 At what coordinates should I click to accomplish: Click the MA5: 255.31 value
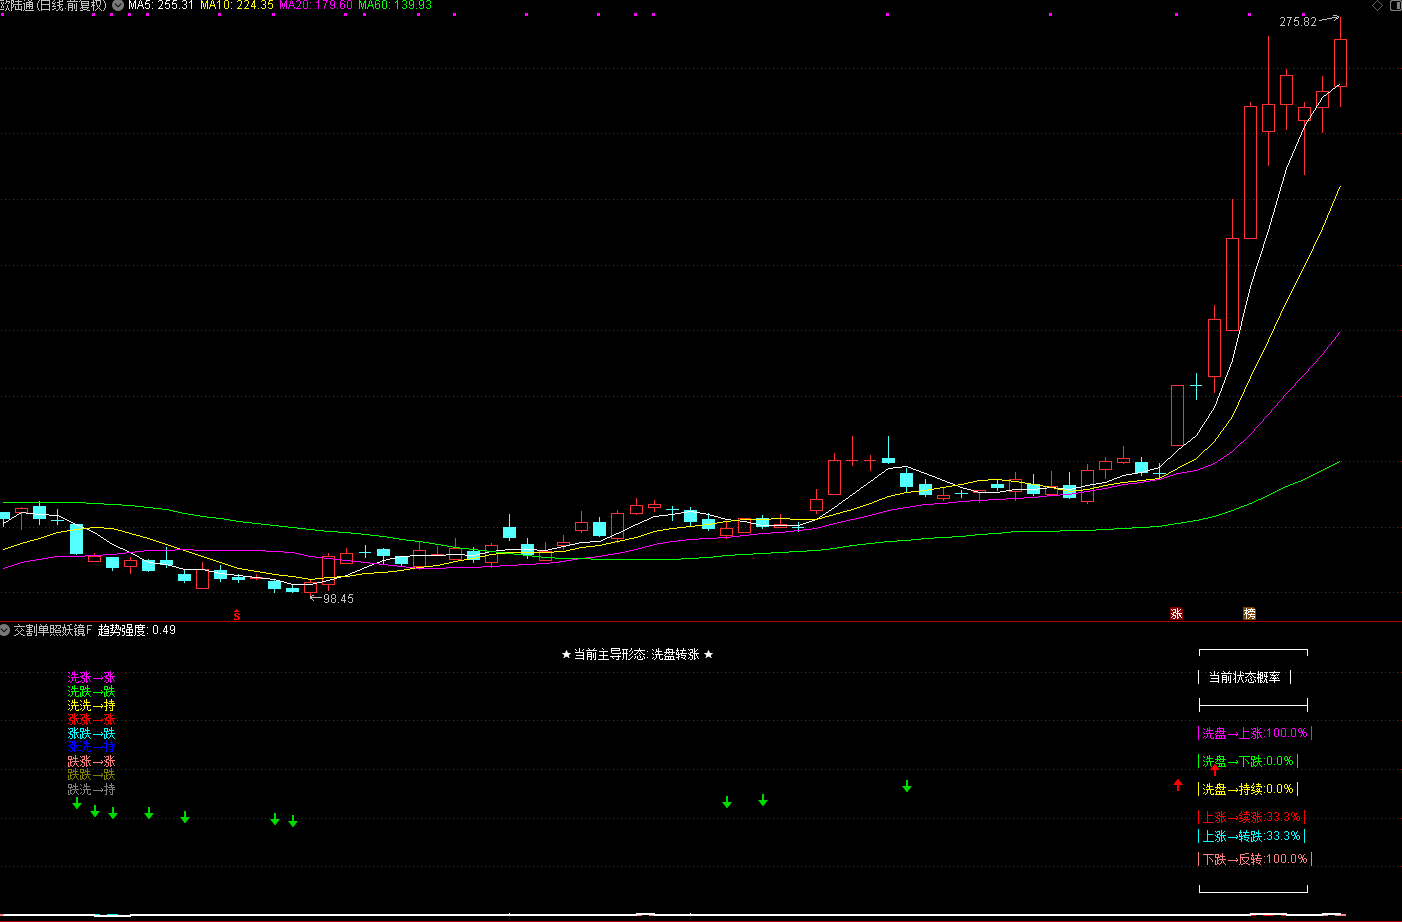[161, 5]
